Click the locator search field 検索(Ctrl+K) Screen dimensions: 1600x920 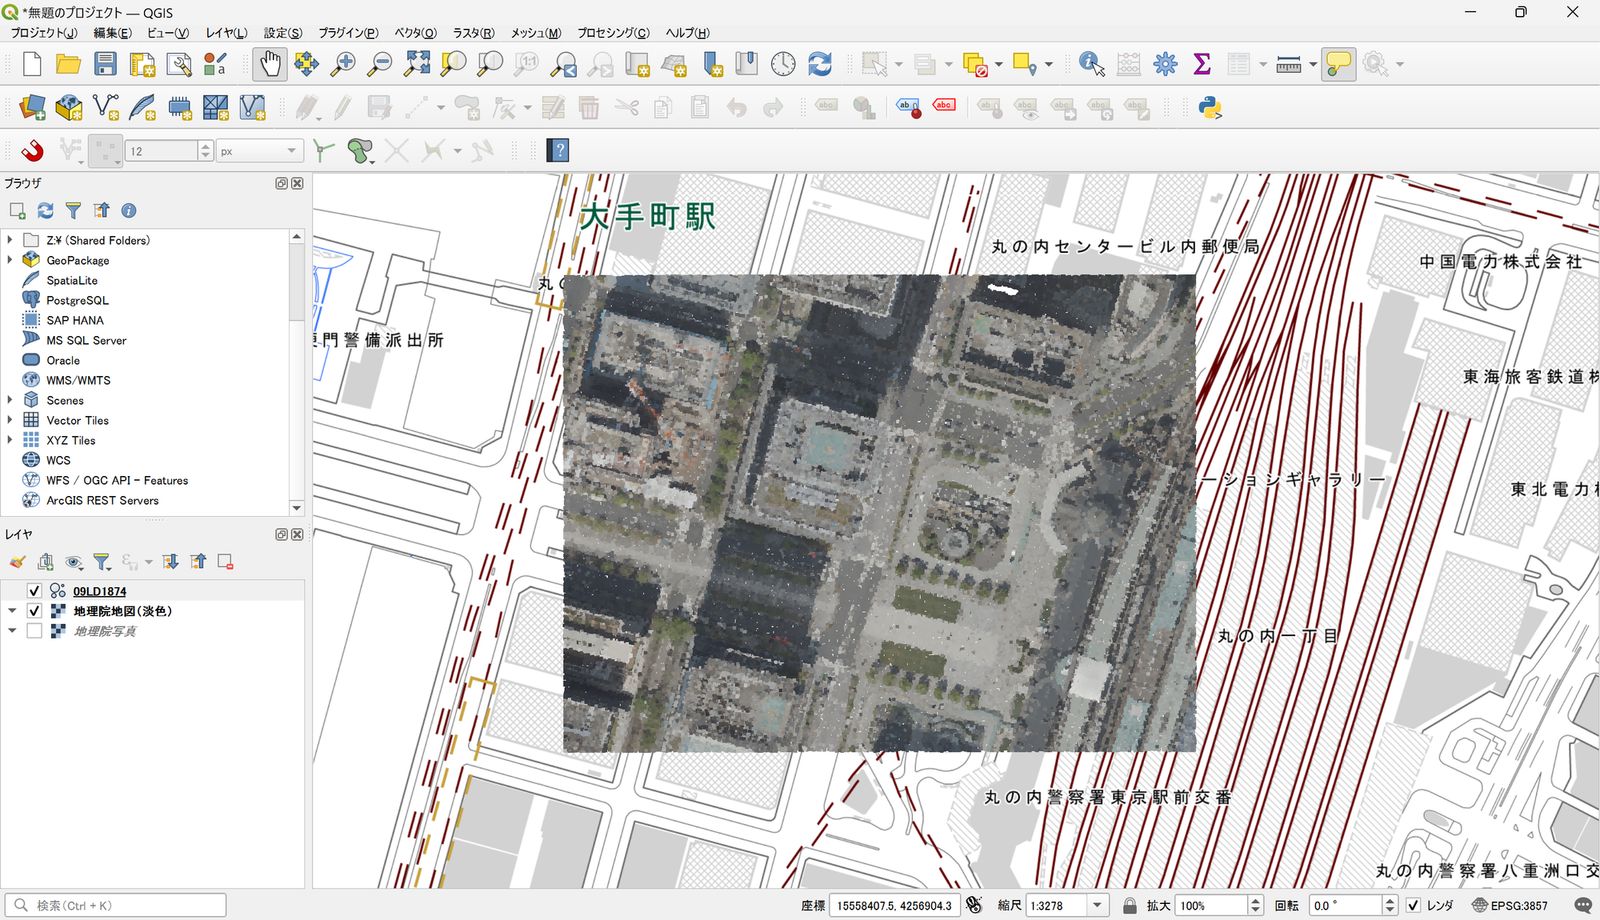click(x=115, y=905)
